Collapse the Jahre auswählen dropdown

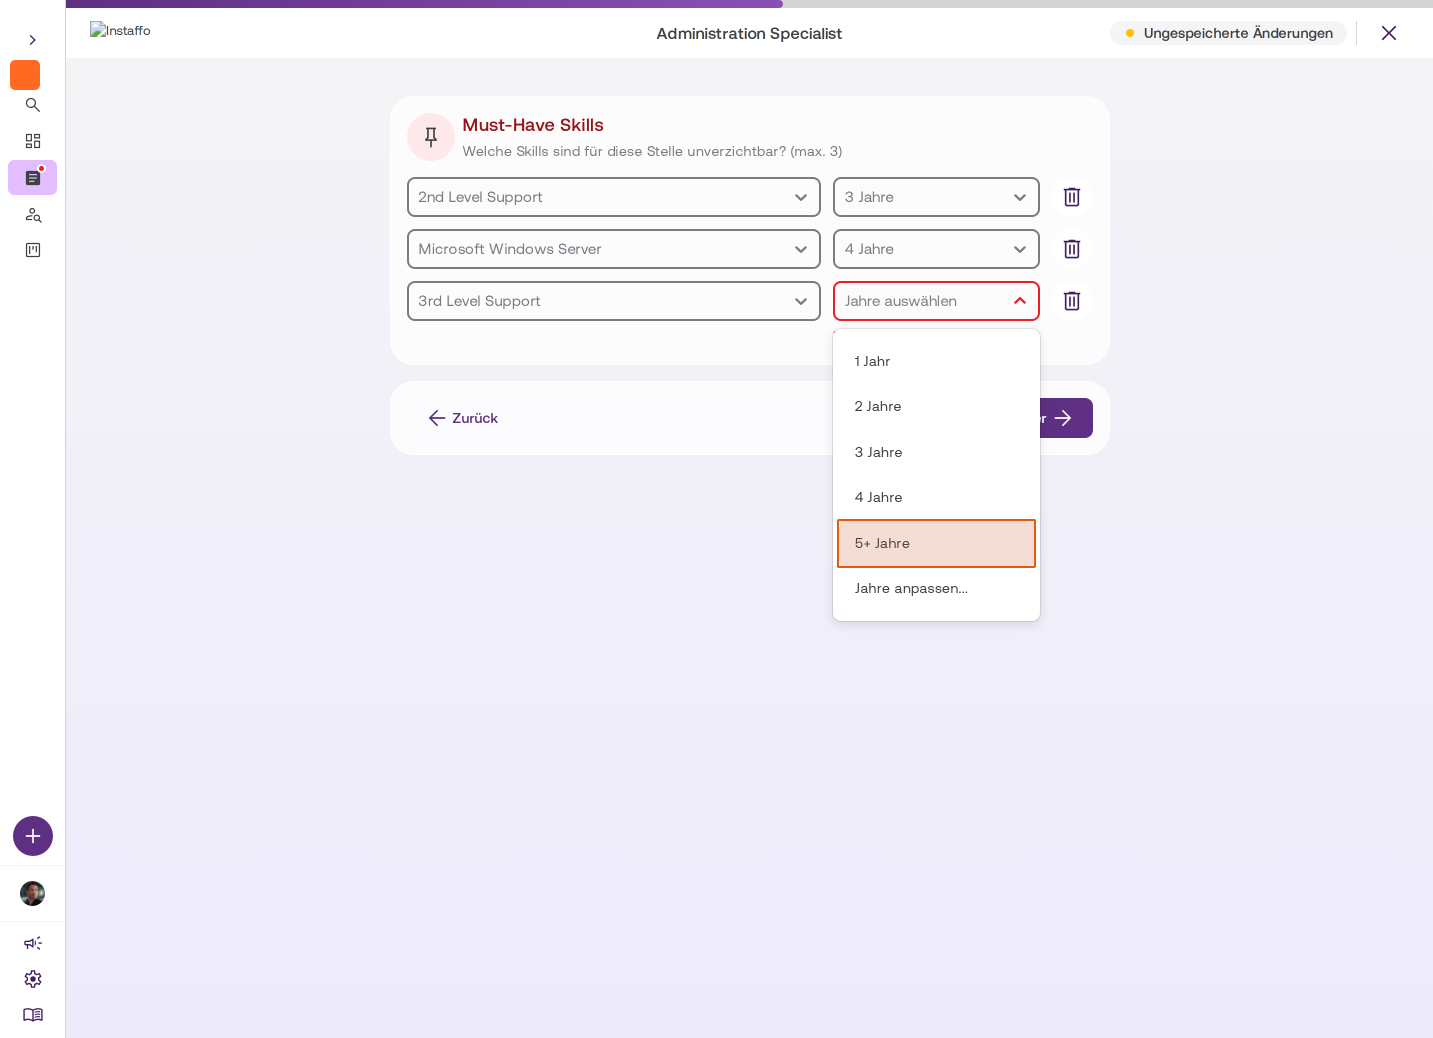pyautogui.click(x=936, y=301)
